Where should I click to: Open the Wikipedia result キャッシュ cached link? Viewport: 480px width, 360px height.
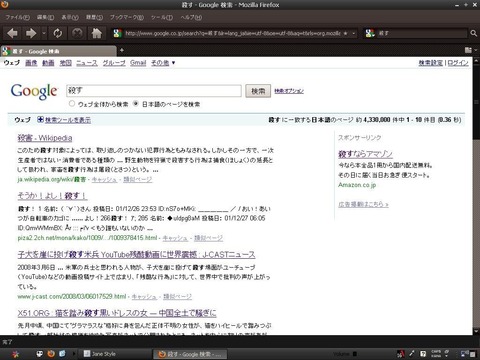click(x=104, y=179)
